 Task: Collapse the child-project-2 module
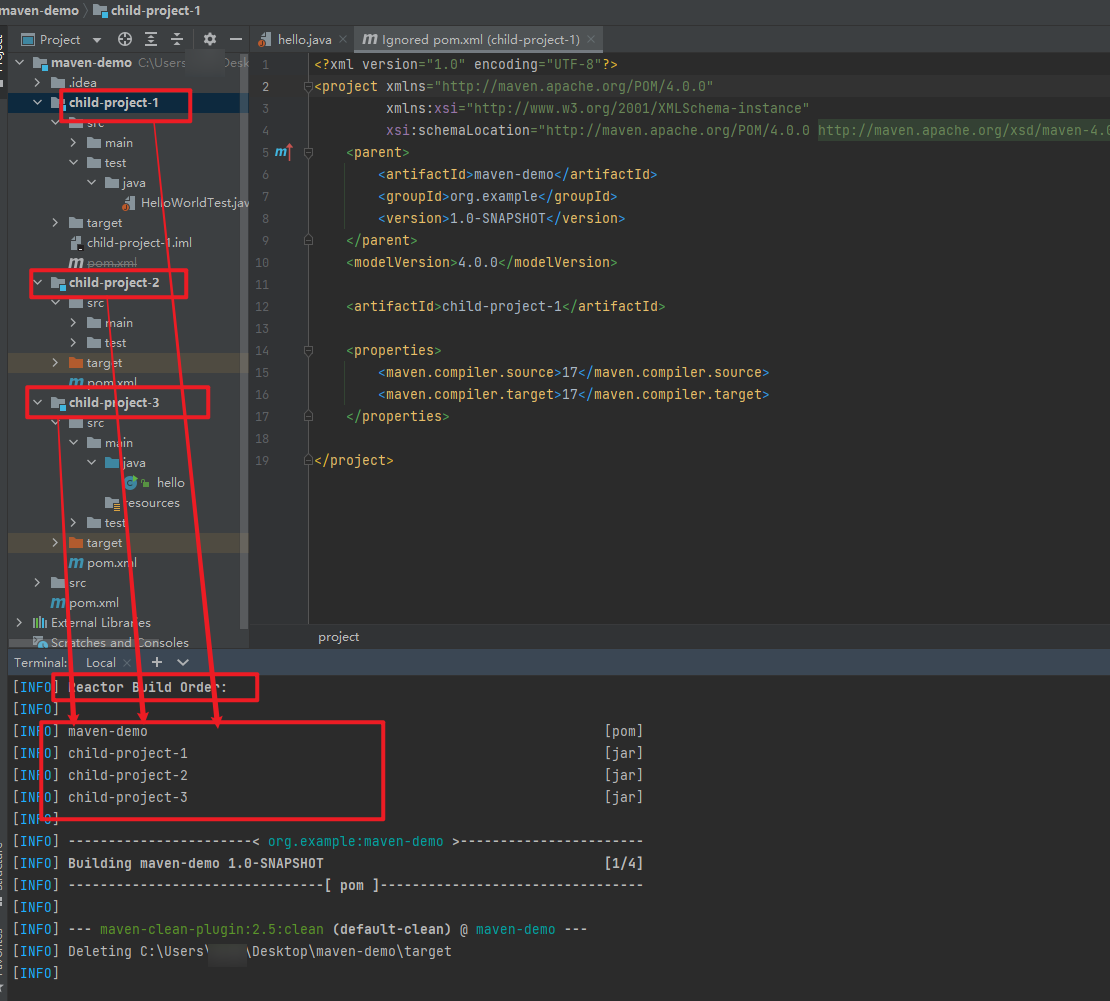[38, 282]
